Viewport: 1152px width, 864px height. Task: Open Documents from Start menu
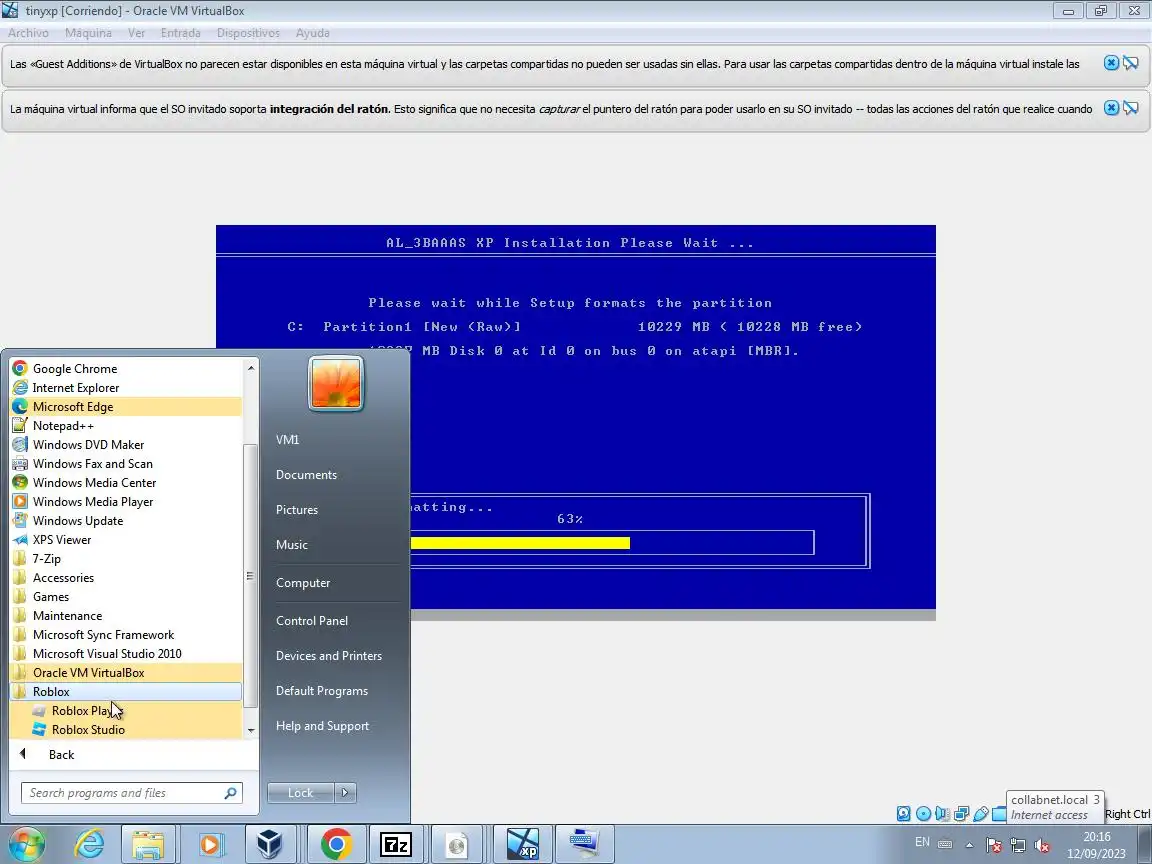(306, 475)
